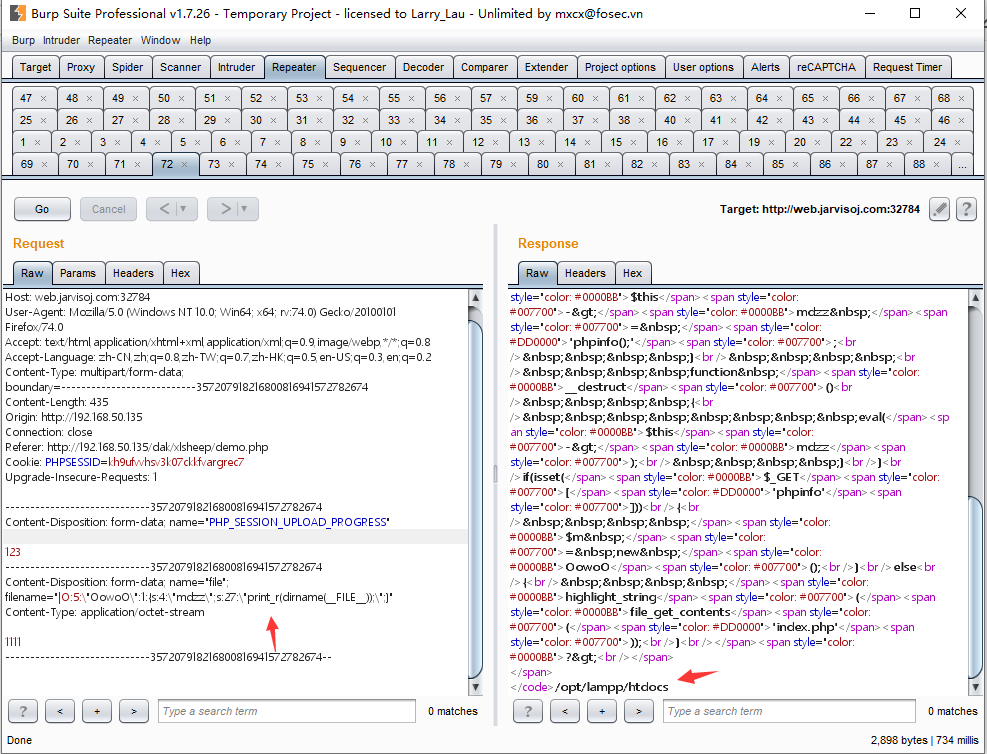Open the Intruder menu
987x754 pixels.
(x=61, y=40)
